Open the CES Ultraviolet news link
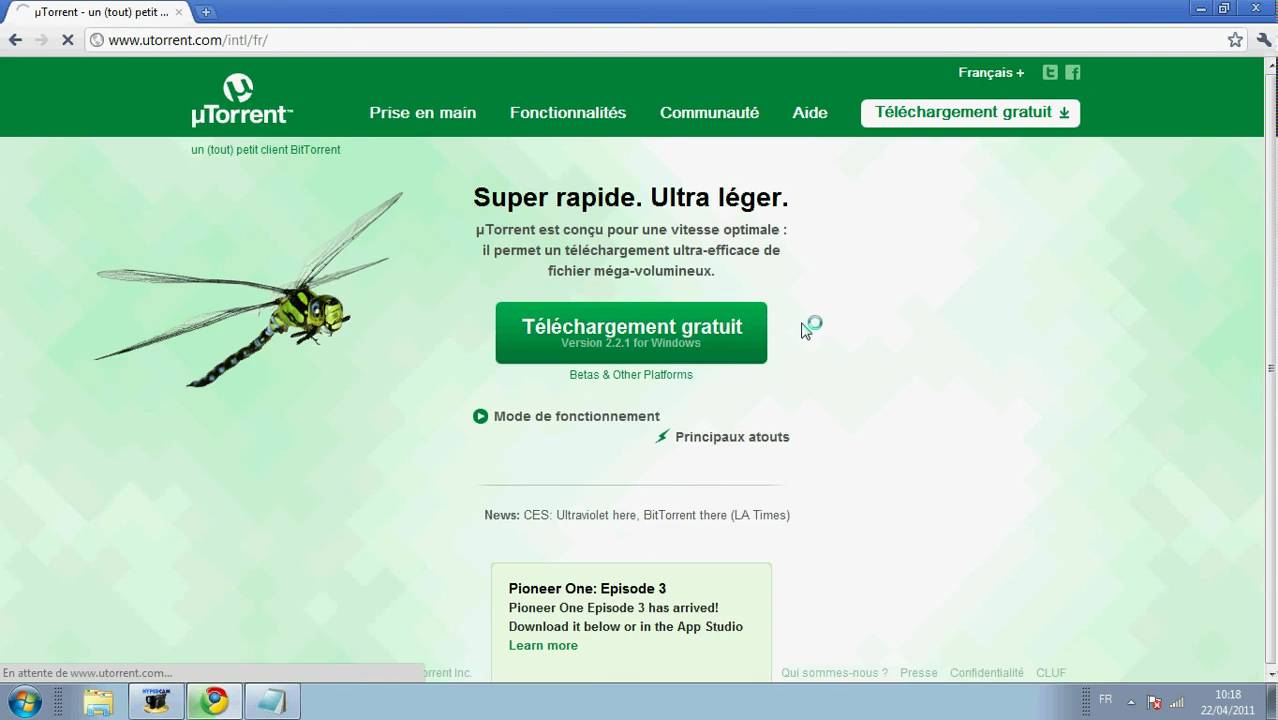Viewport: 1278px width, 720px height. [x=656, y=515]
